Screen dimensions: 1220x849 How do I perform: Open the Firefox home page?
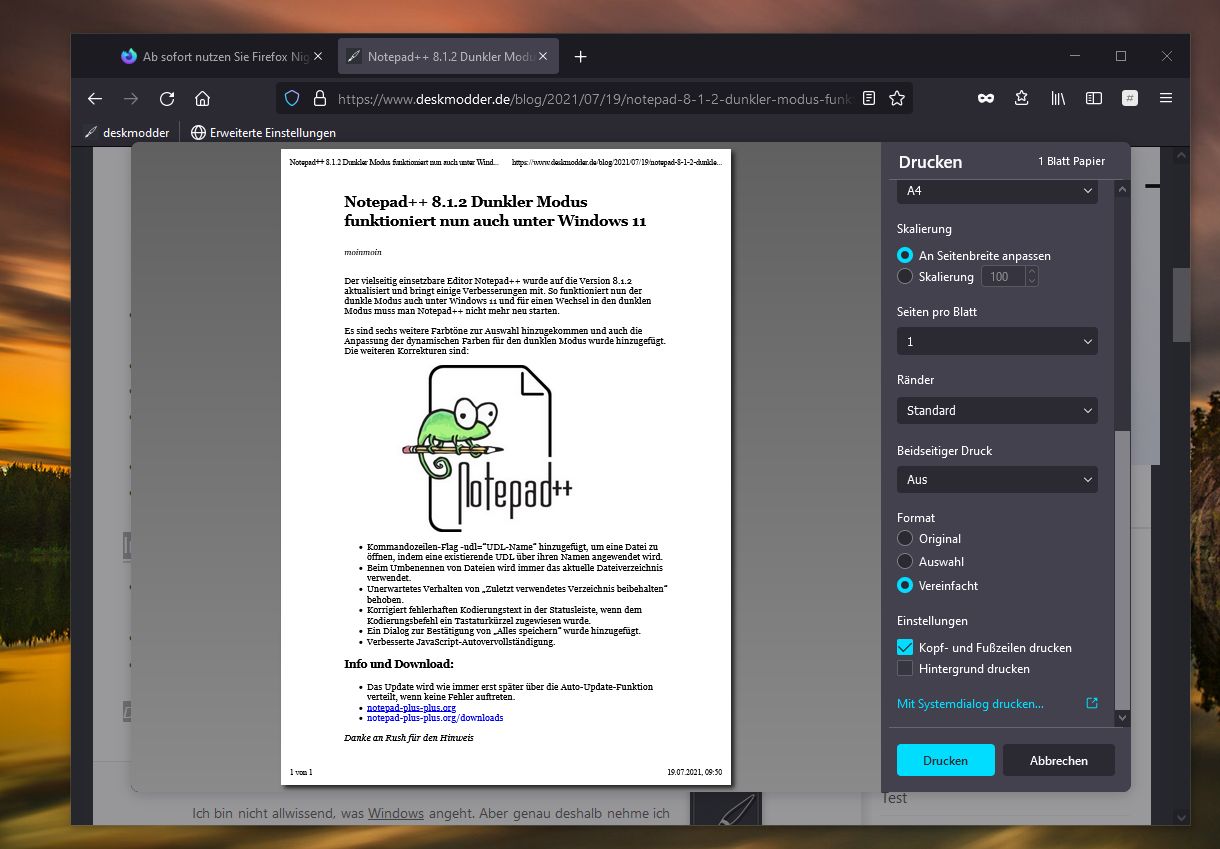[x=203, y=98]
